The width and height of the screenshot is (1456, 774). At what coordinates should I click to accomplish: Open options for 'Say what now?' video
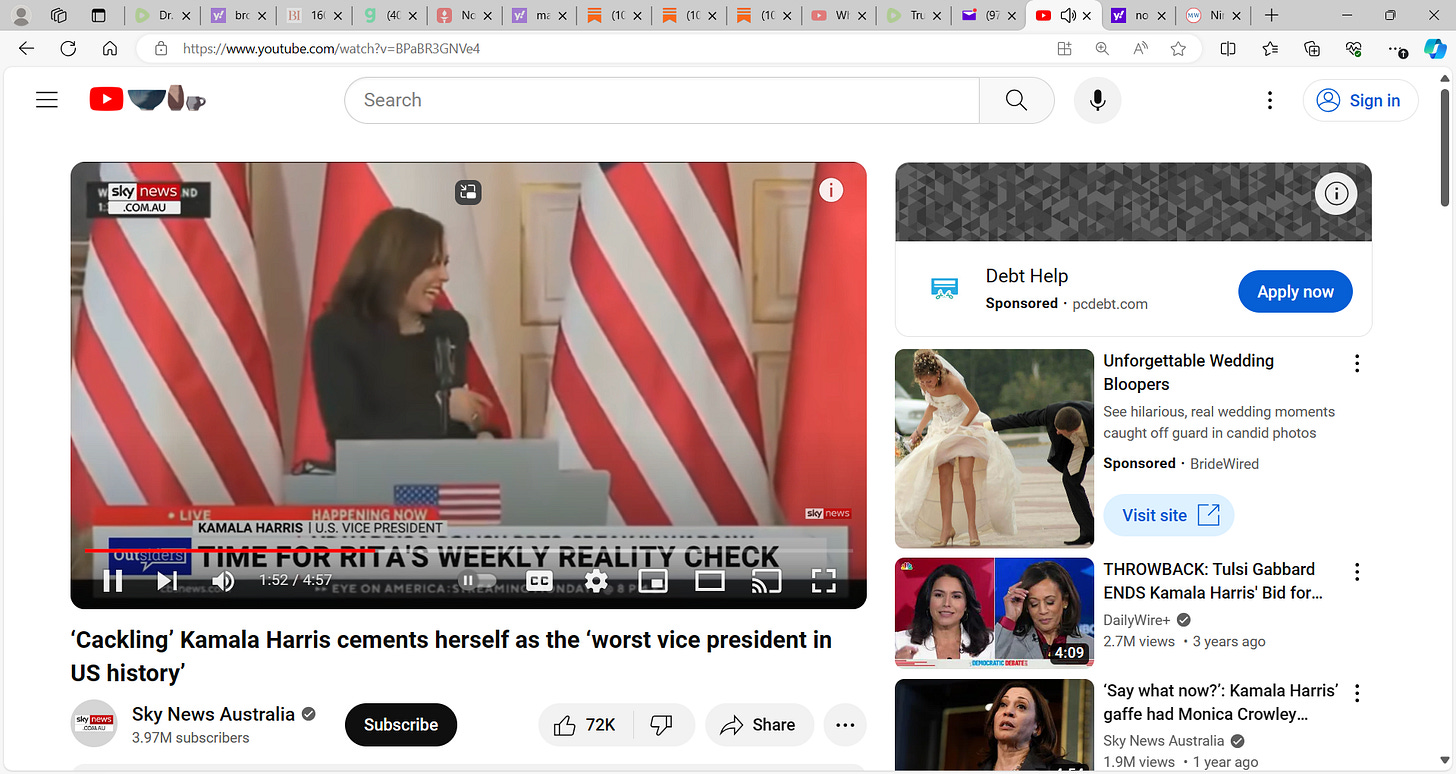tap(1357, 693)
